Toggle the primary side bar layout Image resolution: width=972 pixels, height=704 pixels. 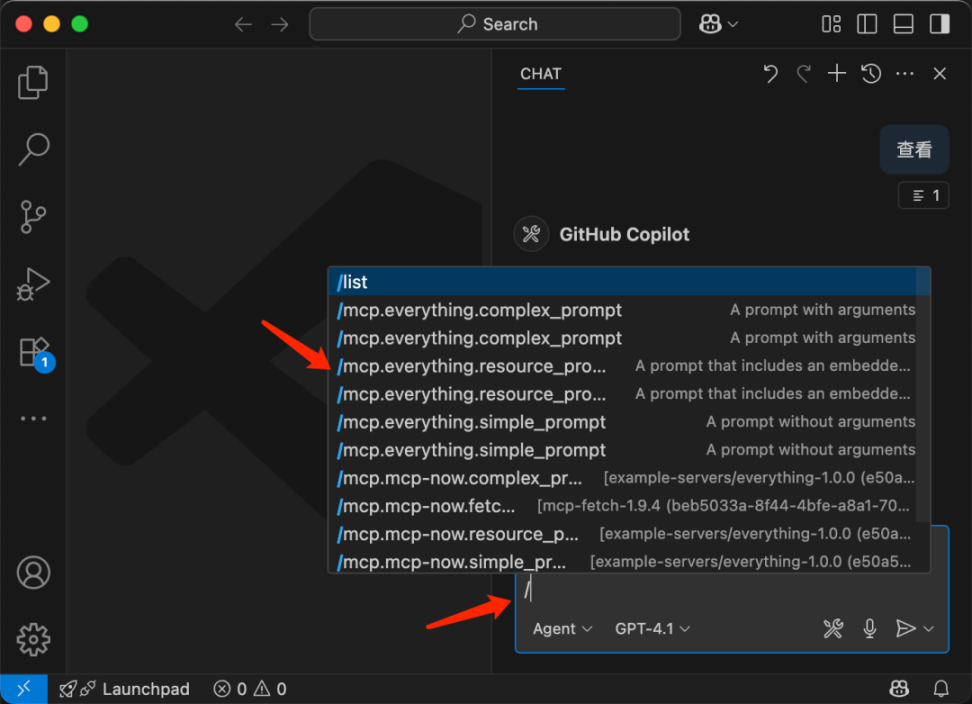[867, 24]
